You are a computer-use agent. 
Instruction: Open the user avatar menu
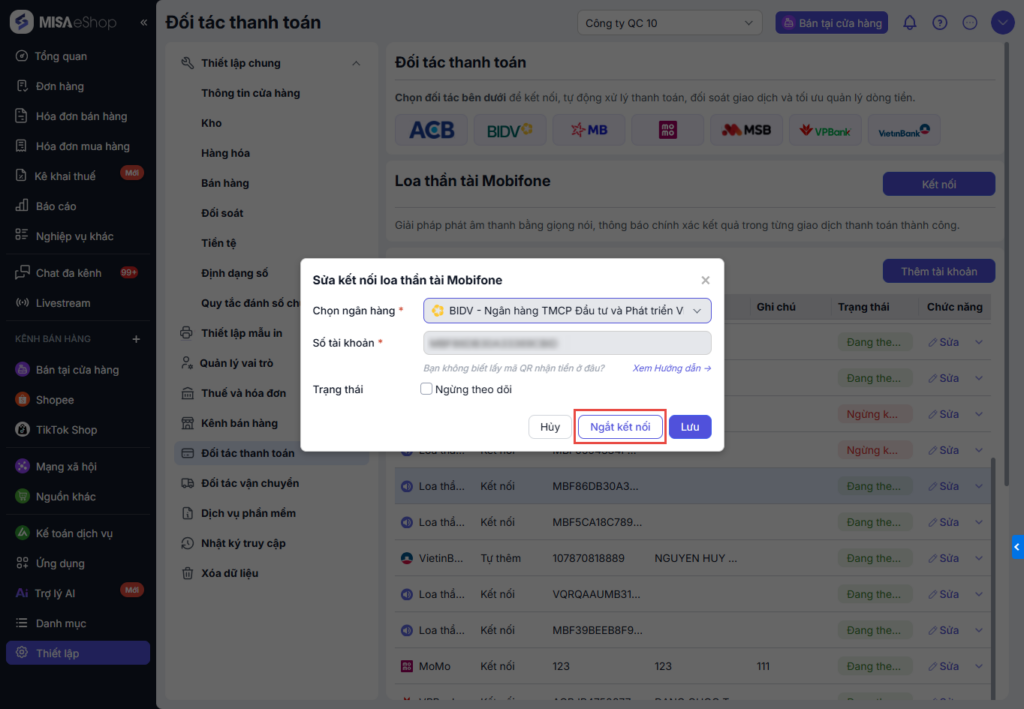click(1002, 23)
